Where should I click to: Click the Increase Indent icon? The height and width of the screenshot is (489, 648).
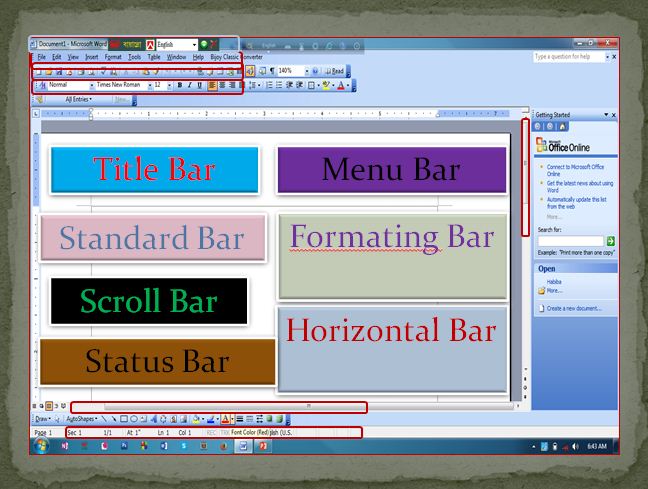click(300, 85)
